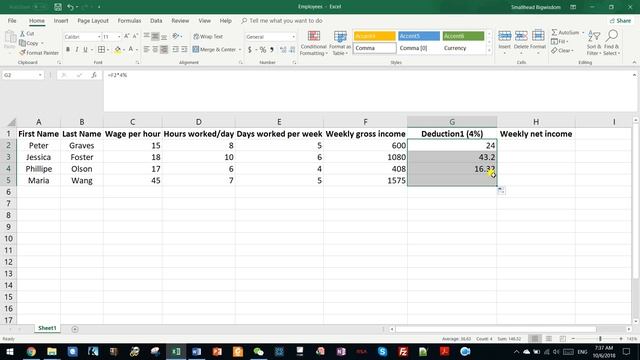
Task: Click AutoSum
Action: coord(566,32)
